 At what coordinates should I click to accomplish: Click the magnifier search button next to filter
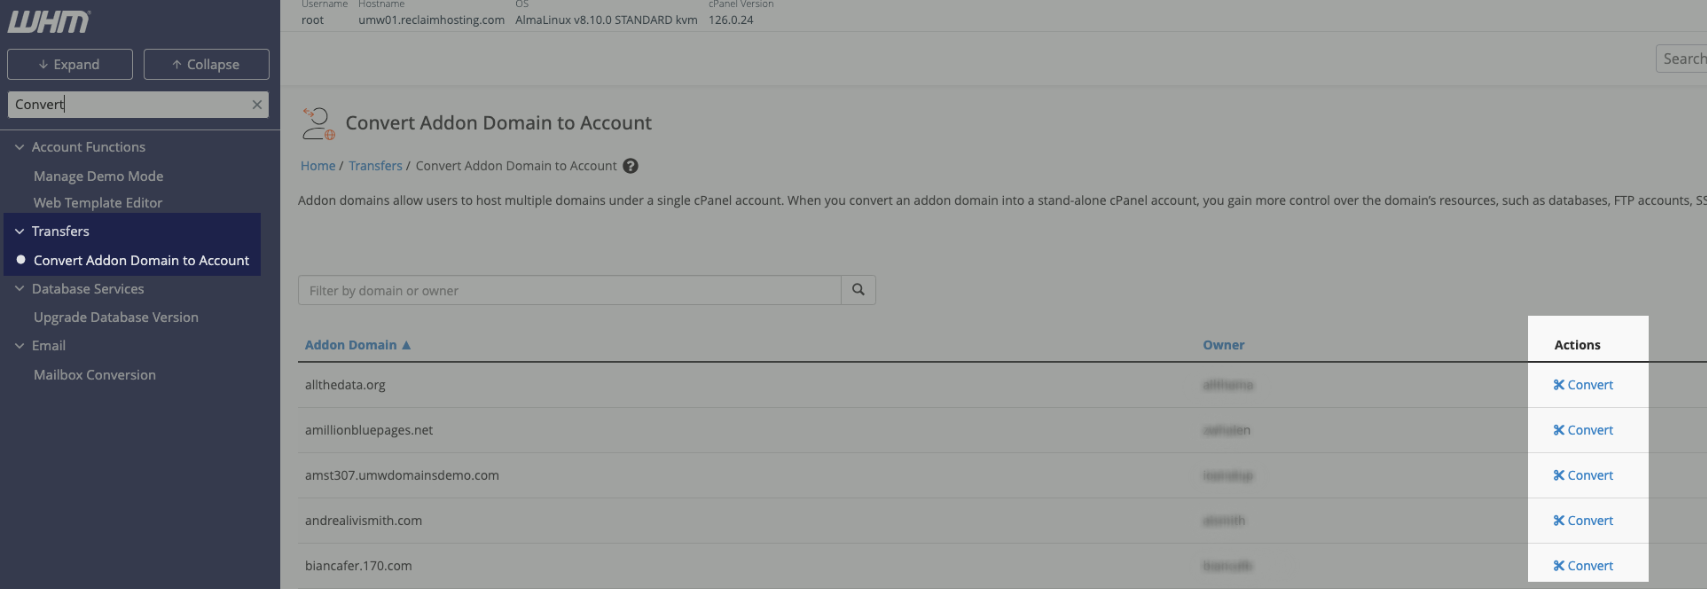point(858,290)
